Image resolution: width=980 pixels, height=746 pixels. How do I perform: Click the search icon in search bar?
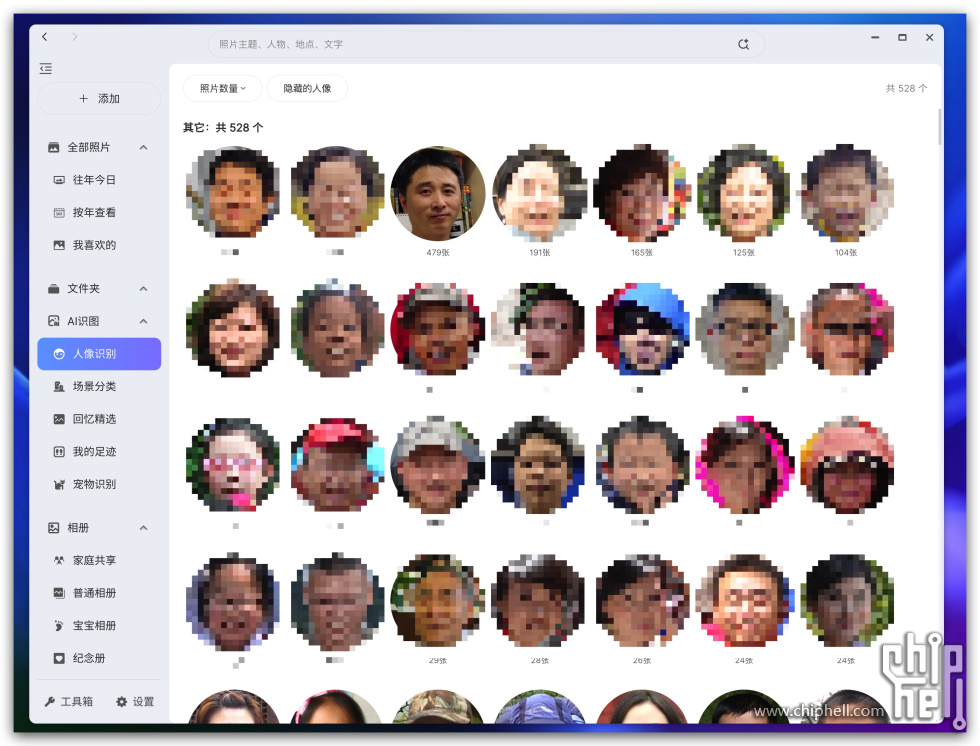click(x=743, y=44)
